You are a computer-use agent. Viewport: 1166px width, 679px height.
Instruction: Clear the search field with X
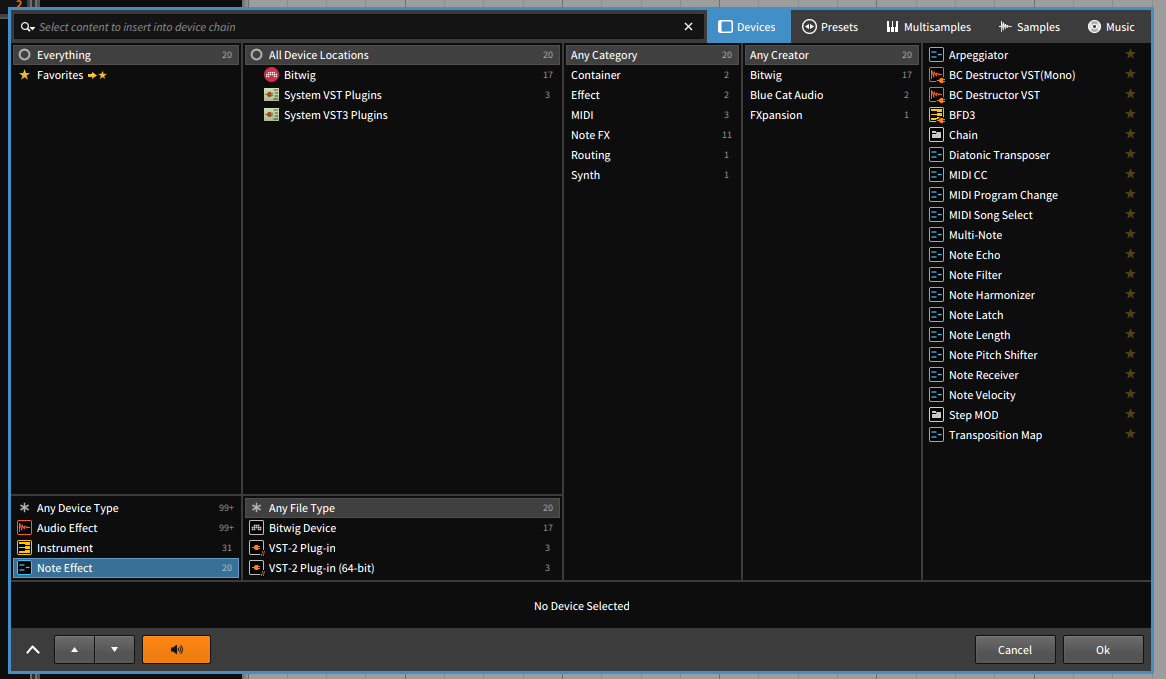(688, 27)
